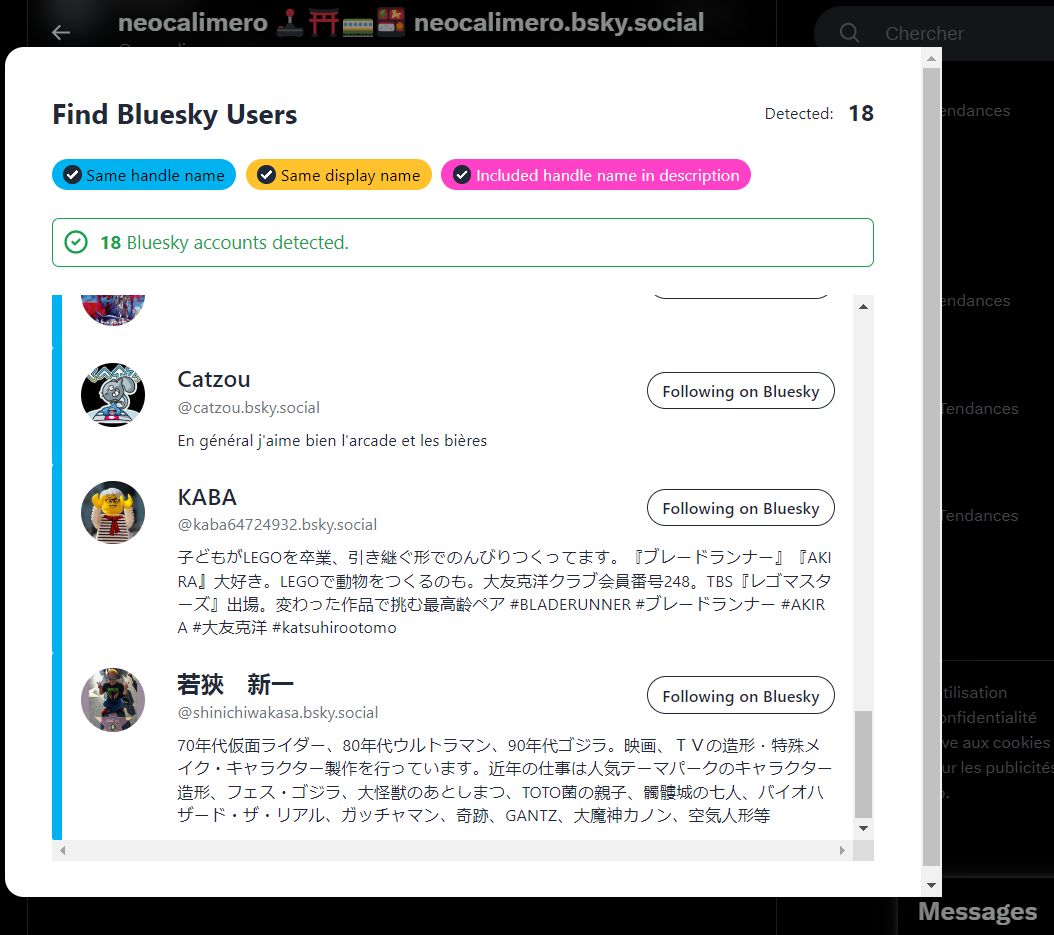The height and width of the screenshot is (935, 1054).
Task: Click the modal scroll up arrow
Action: (x=932, y=58)
